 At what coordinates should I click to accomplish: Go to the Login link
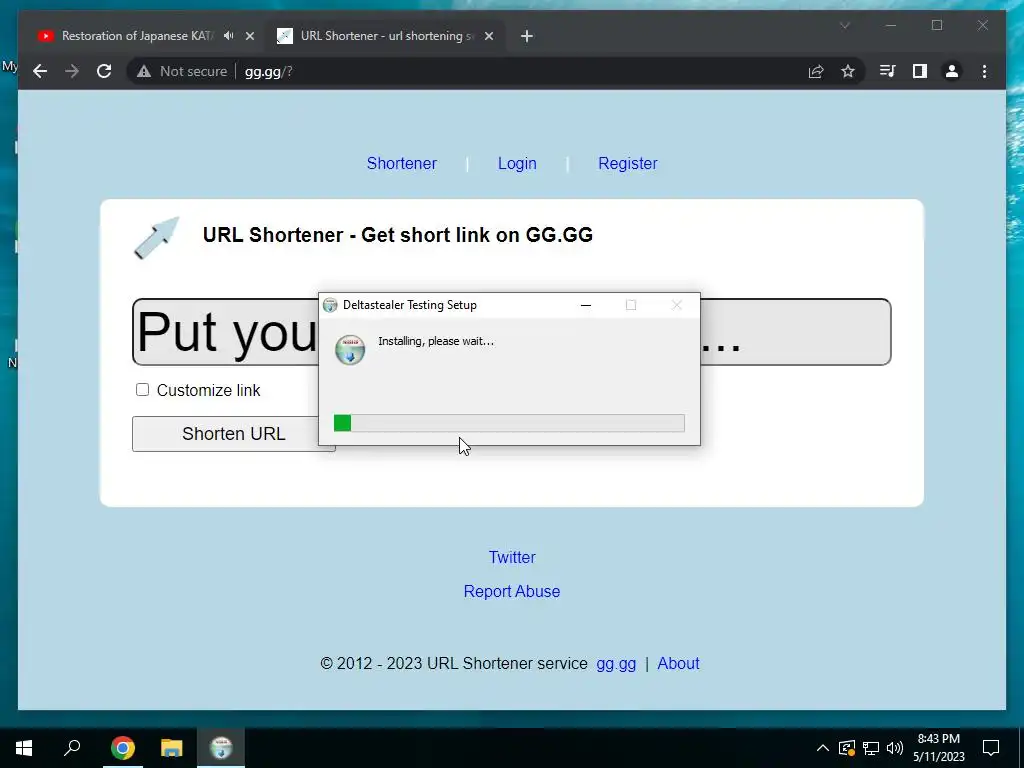tap(517, 163)
